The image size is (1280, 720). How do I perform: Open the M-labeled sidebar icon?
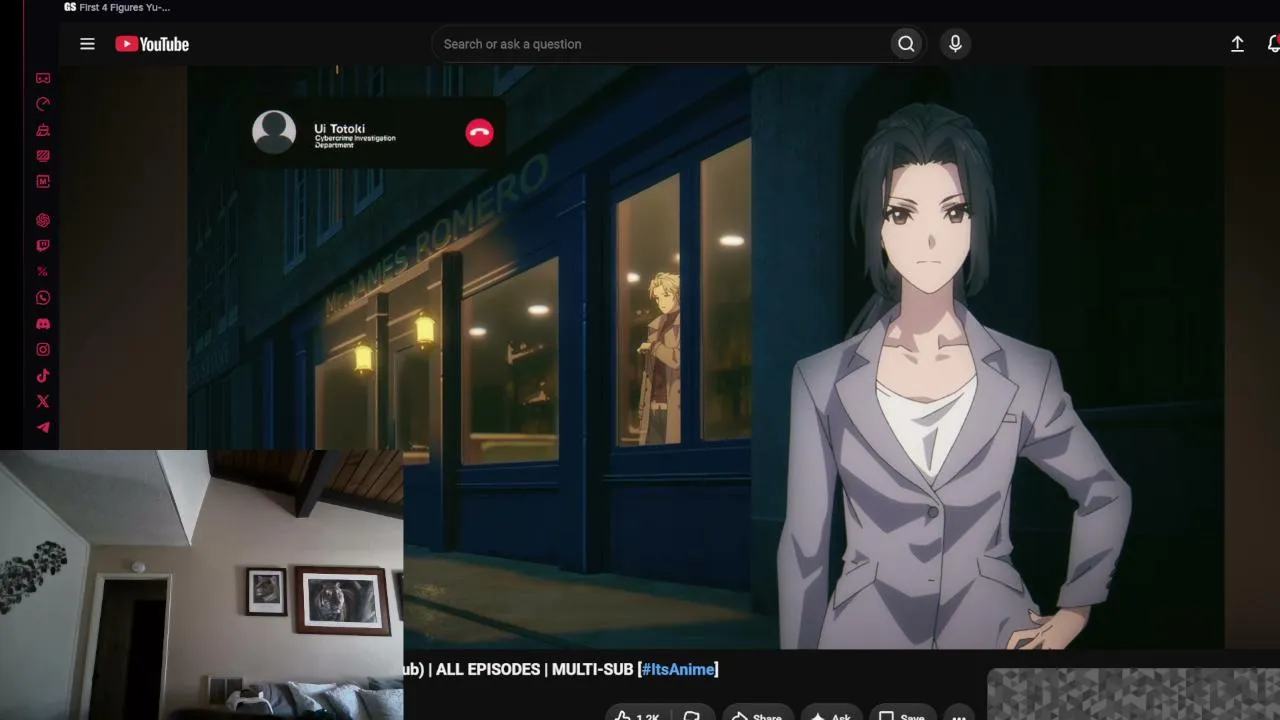tap(43, 182)
